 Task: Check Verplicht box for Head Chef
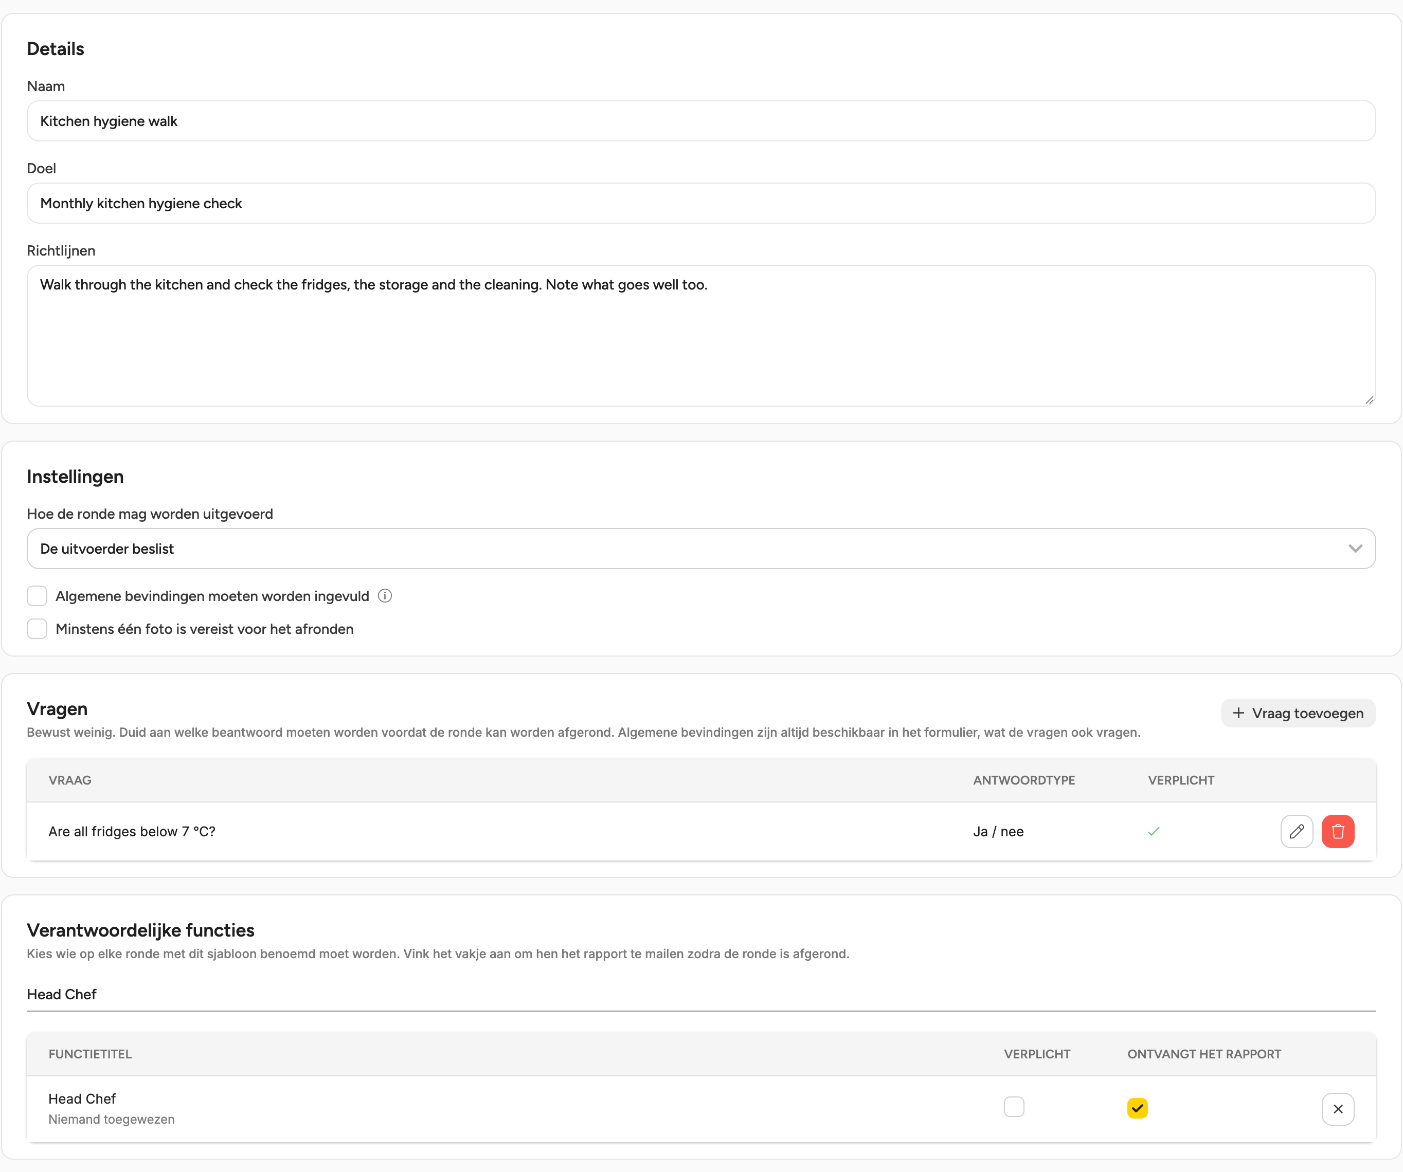pos(1014,1107)
